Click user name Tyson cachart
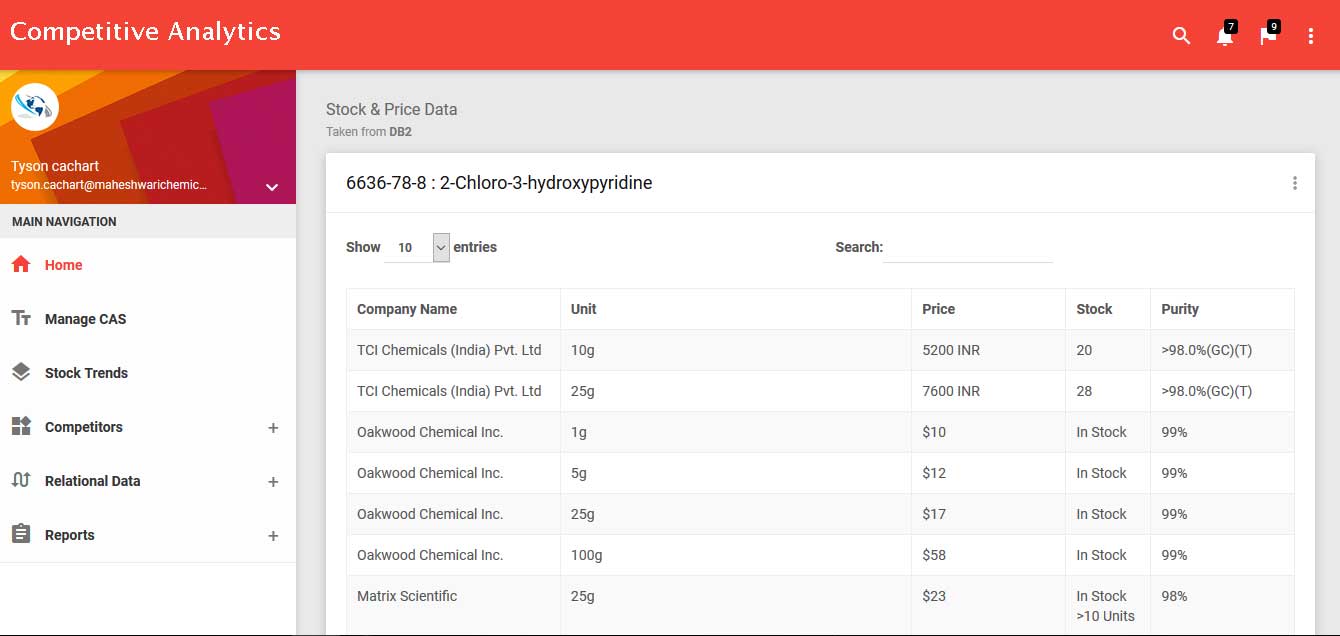Screen dimensions: 1340x636 pos(55,166)
